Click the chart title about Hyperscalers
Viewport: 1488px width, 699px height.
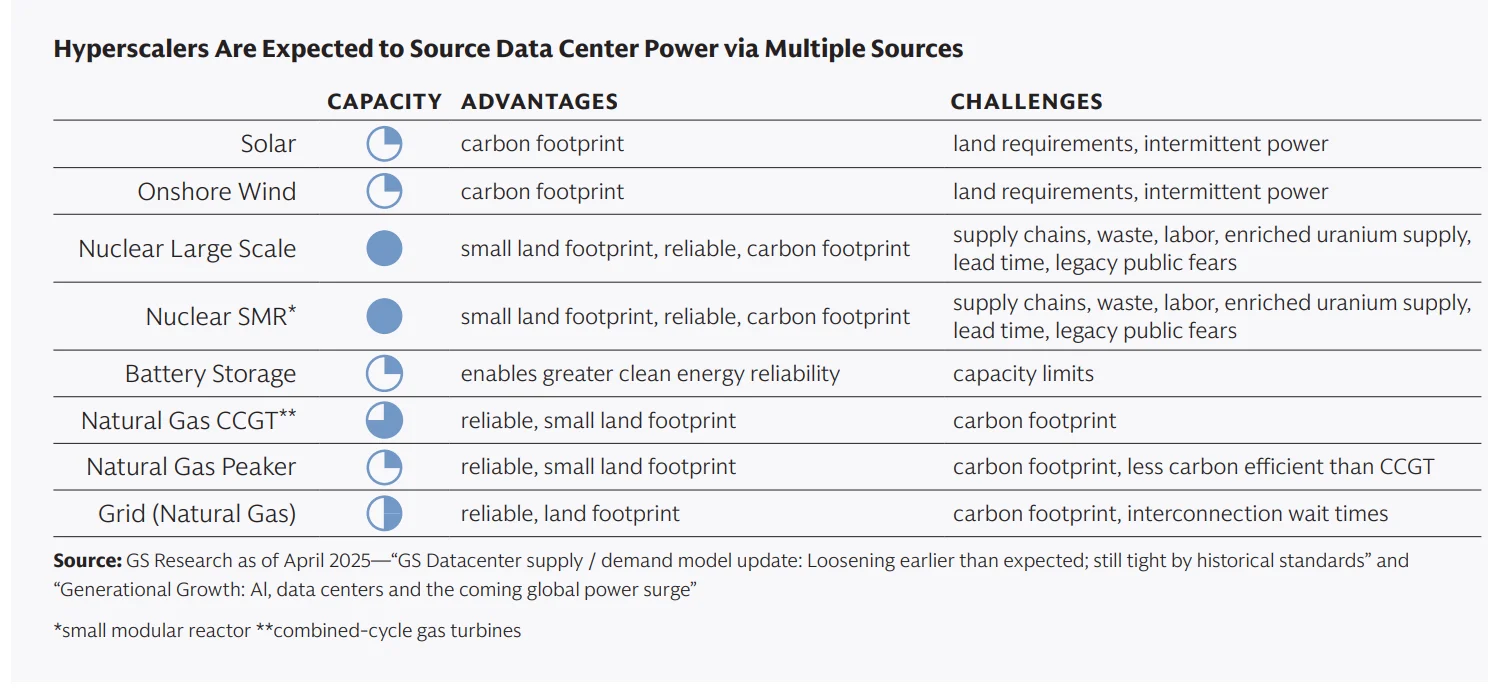tap(508, 49)
